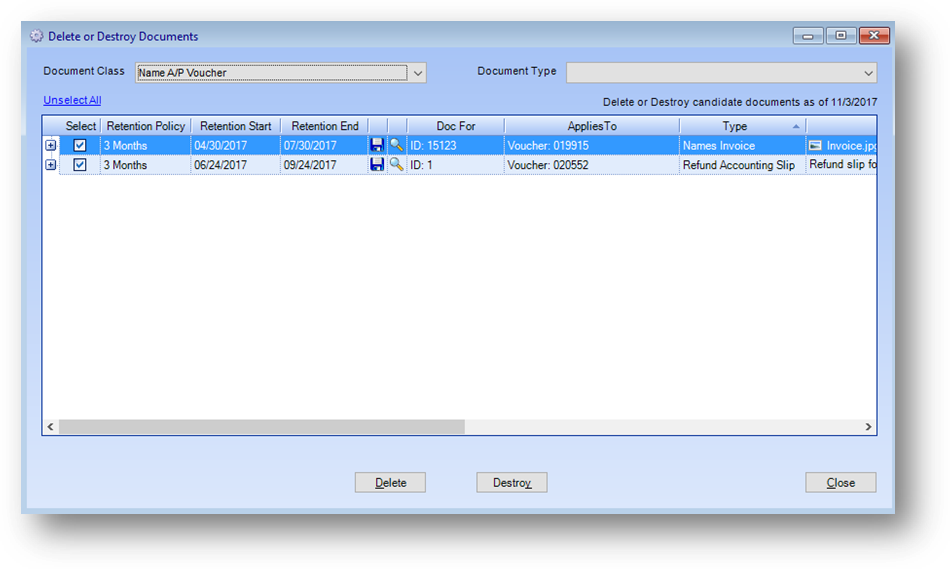Open the Document Class dropdown
The image size is (950, 569).
[418, 72]
